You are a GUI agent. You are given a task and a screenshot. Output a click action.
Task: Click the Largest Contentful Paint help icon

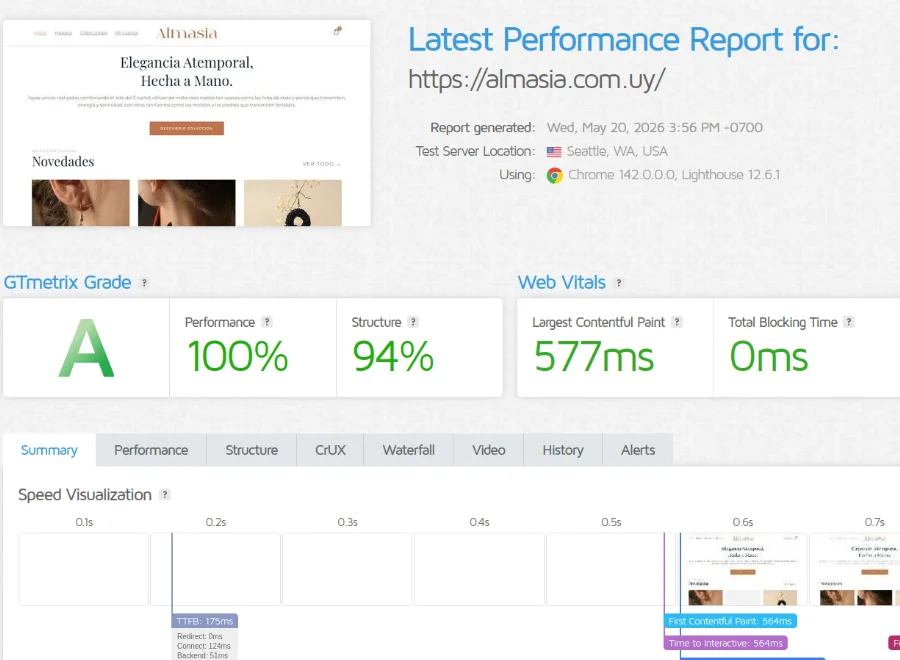pos(677,322)
